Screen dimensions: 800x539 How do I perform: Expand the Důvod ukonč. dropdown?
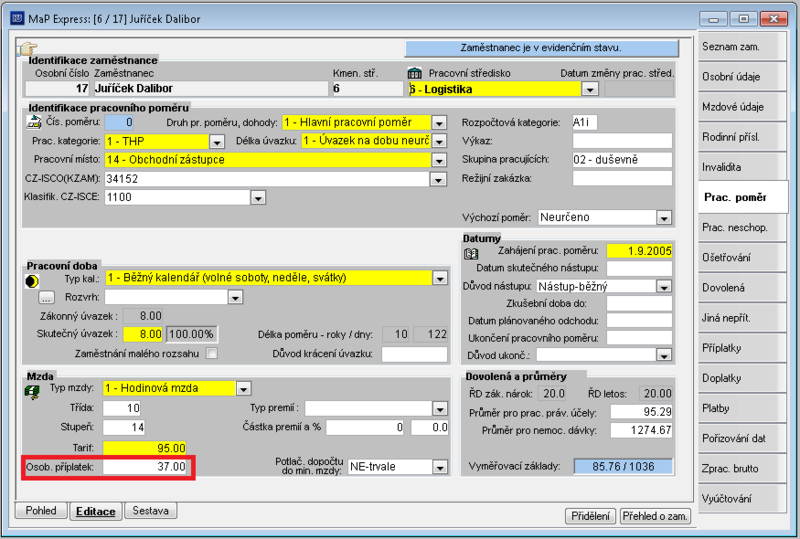(x=664, y=355)
